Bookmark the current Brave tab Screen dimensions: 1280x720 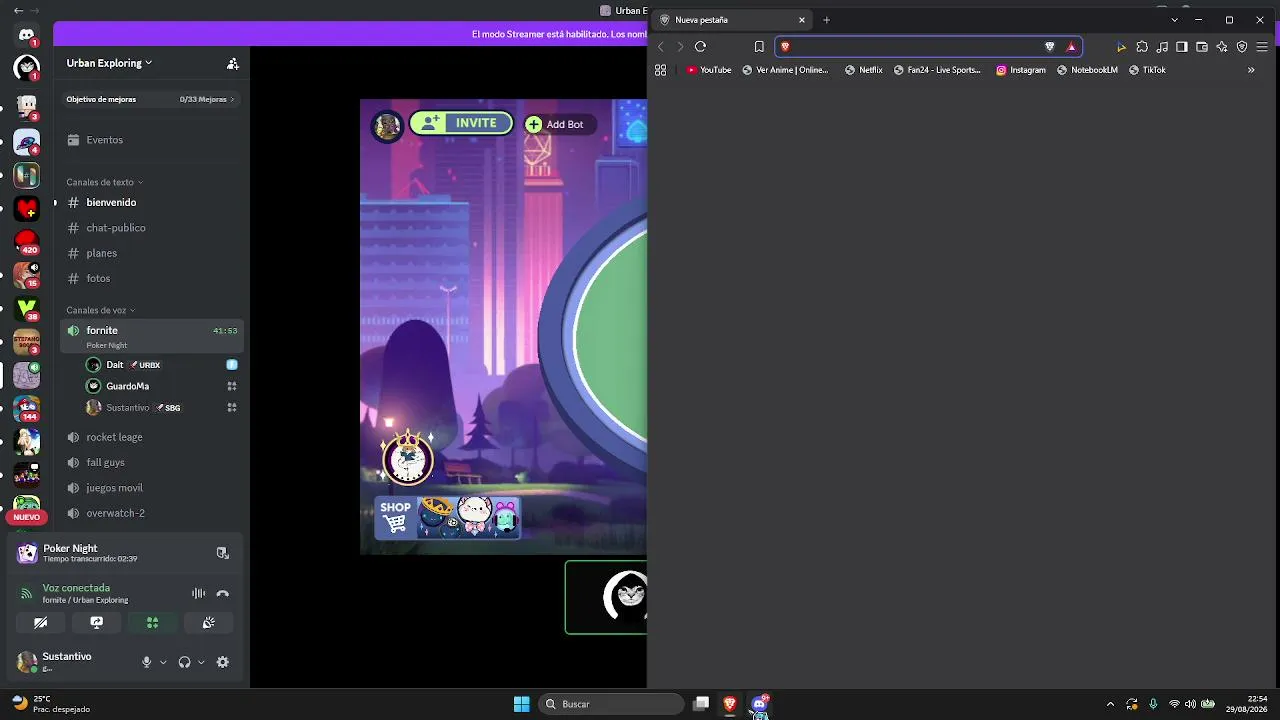759,46
